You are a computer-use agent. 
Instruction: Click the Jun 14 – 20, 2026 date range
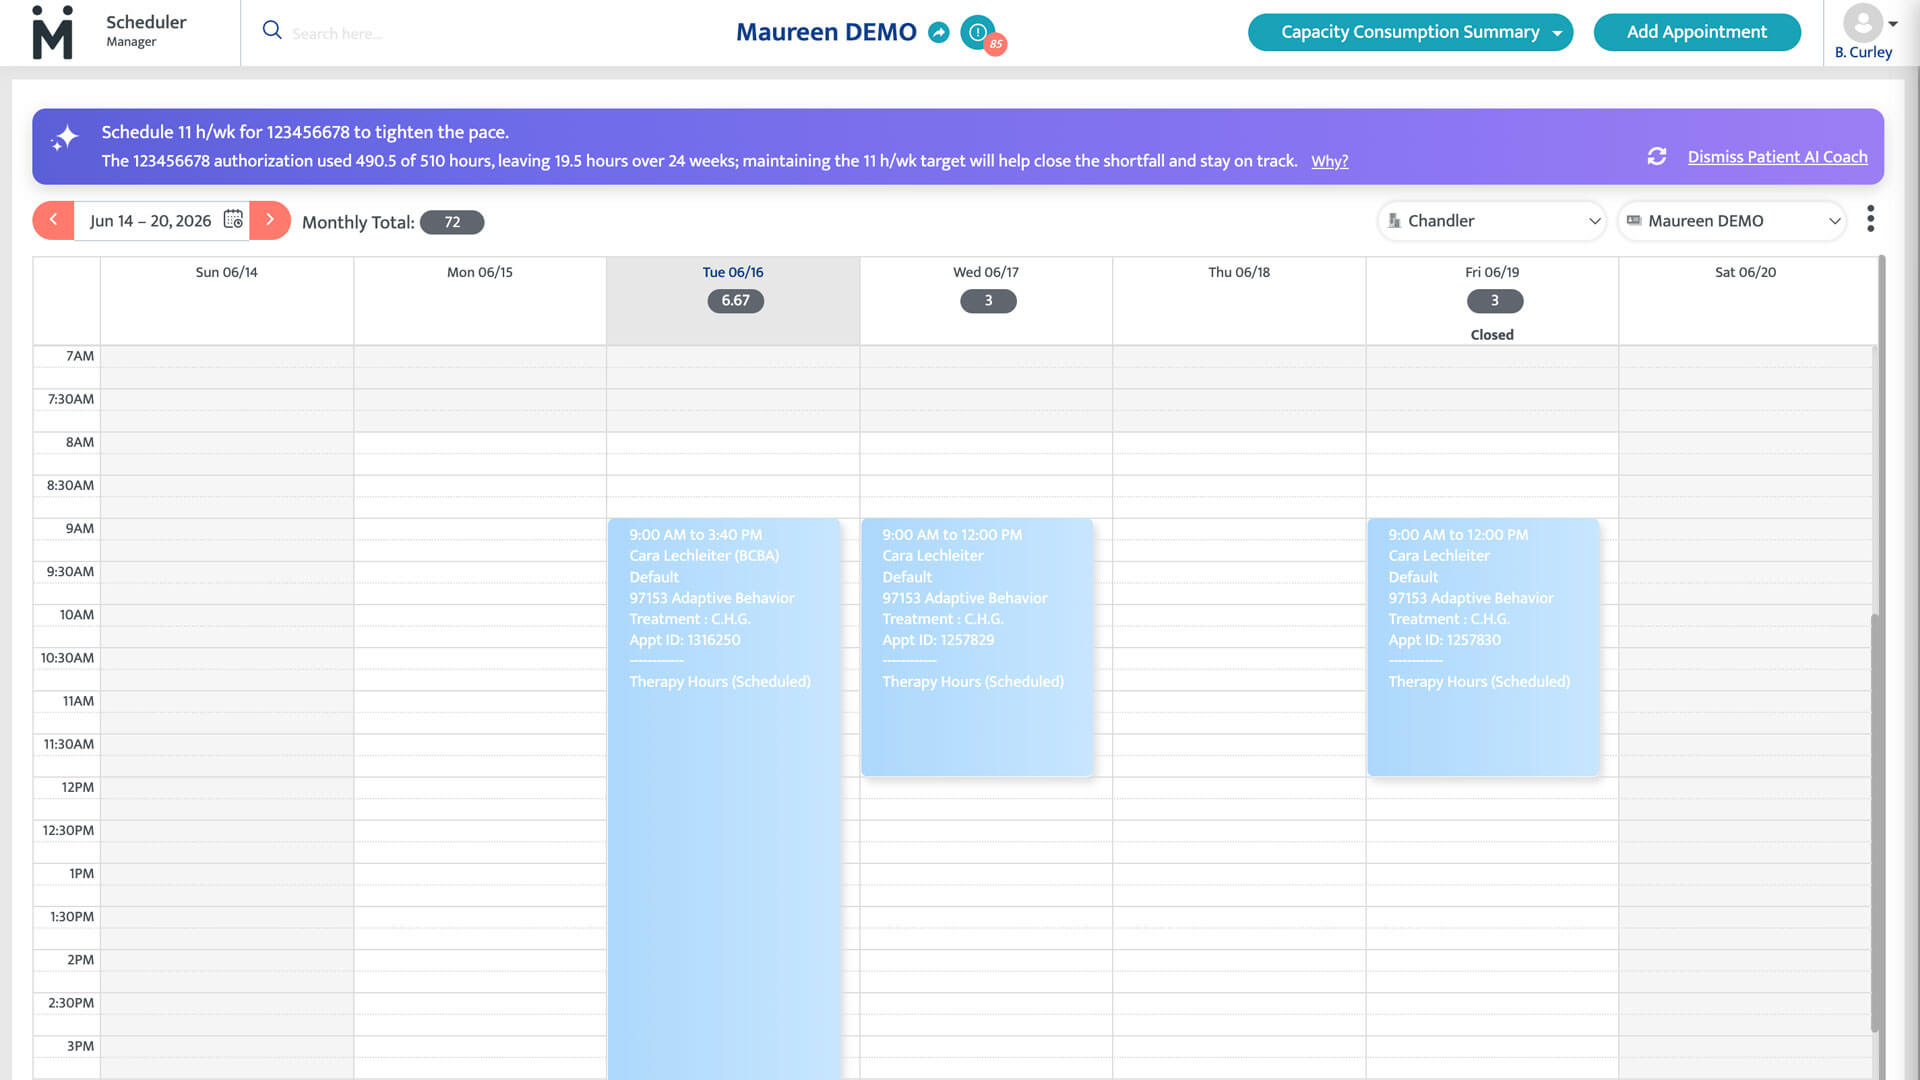coord(150,221)
